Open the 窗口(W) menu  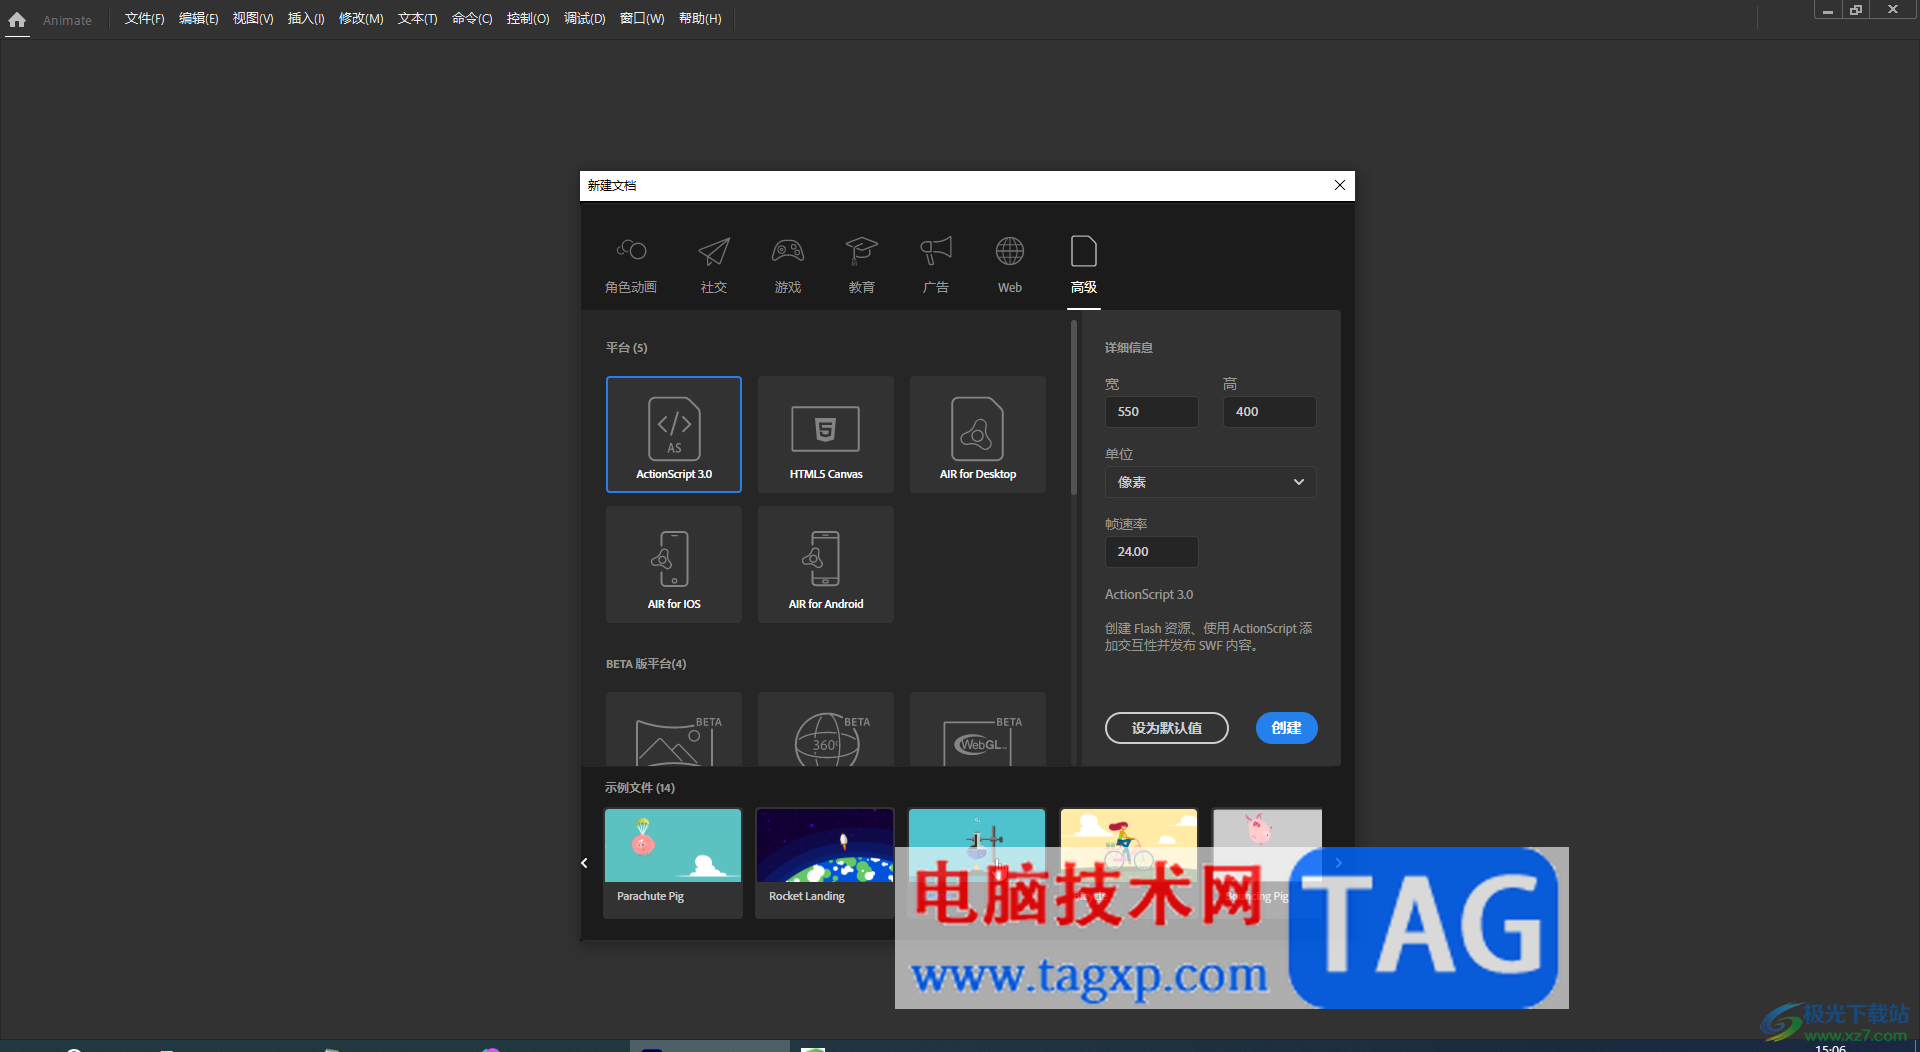tap(642, 19)
